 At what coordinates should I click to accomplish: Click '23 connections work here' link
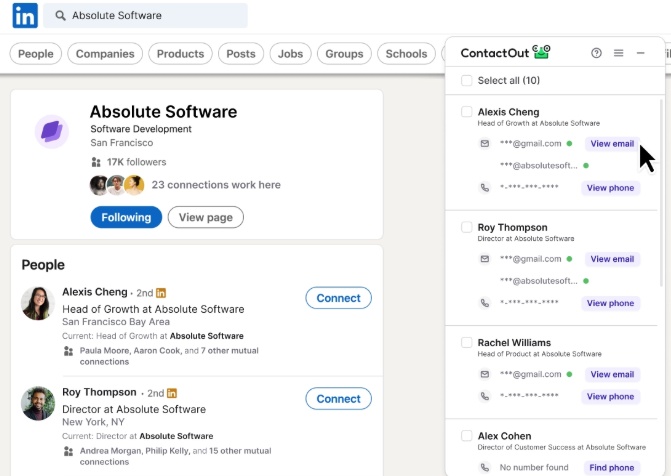[x=216, y=185]
